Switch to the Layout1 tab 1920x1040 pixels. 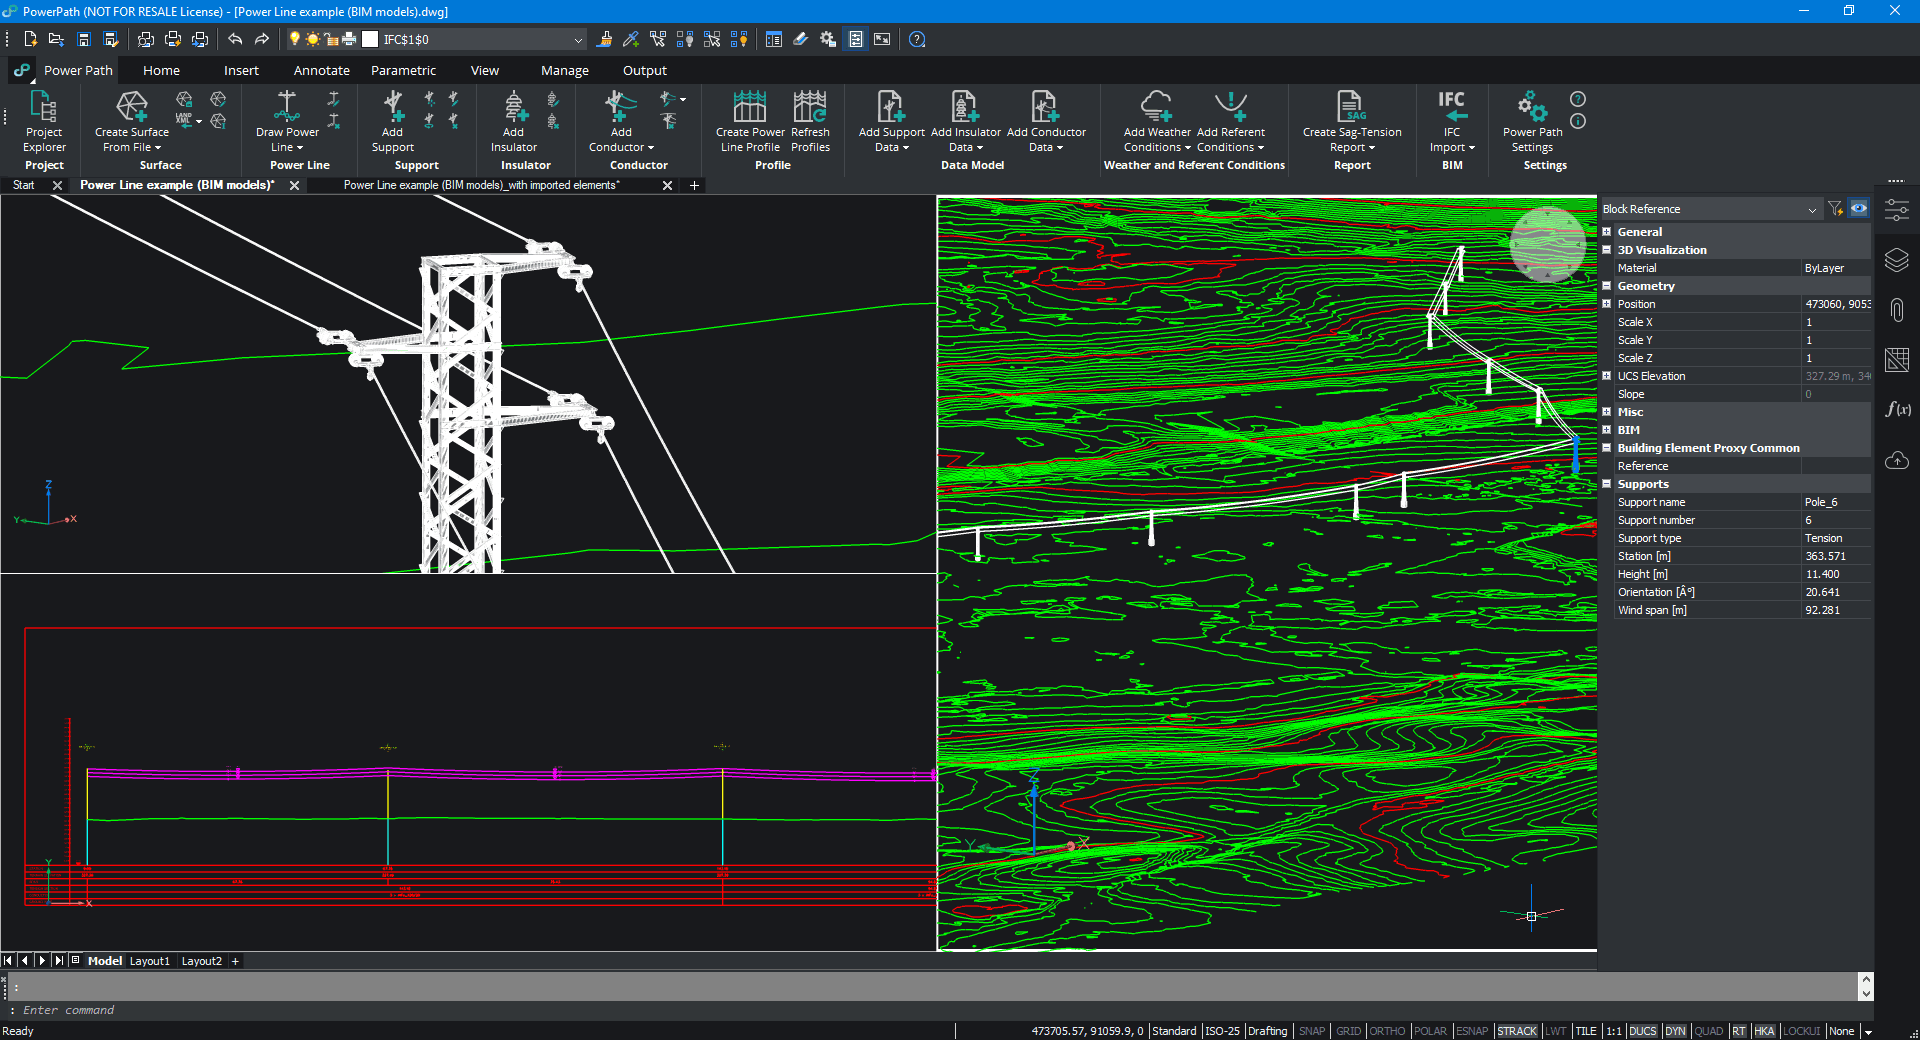point(150,961)
